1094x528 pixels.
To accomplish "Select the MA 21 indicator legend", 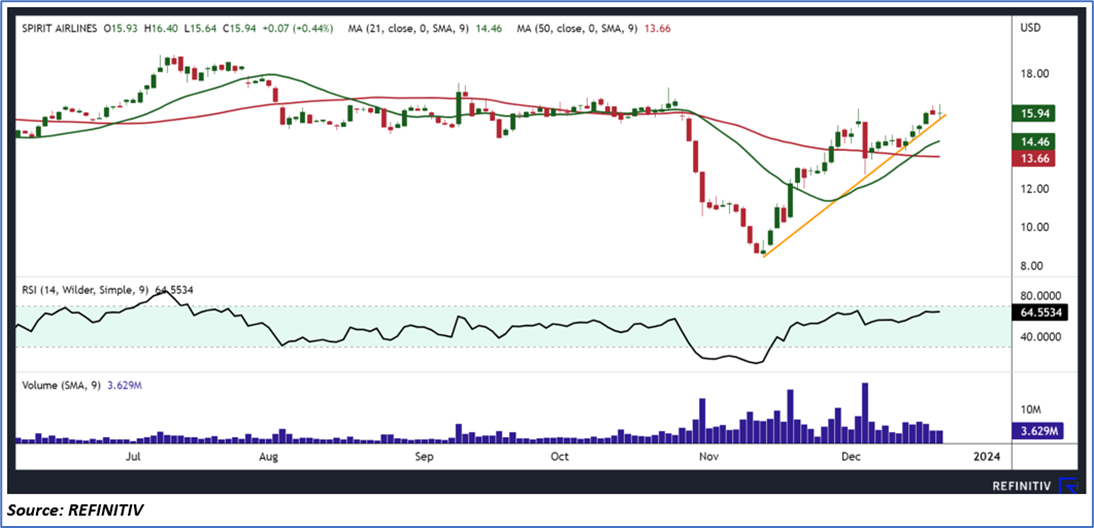I will pyautogui.click(x=425, y=29).
